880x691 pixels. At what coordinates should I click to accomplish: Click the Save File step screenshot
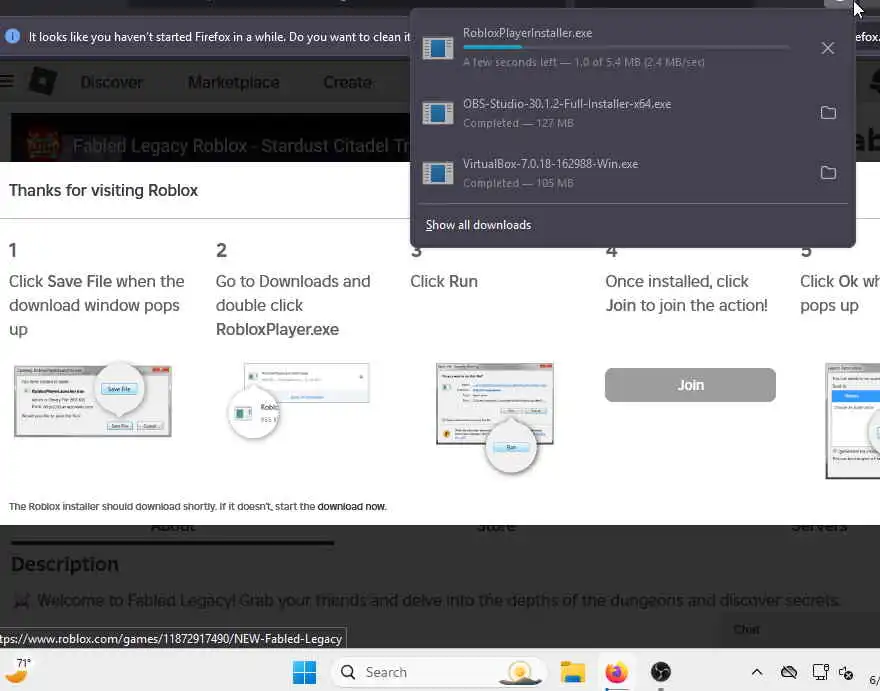click(93, 400)
